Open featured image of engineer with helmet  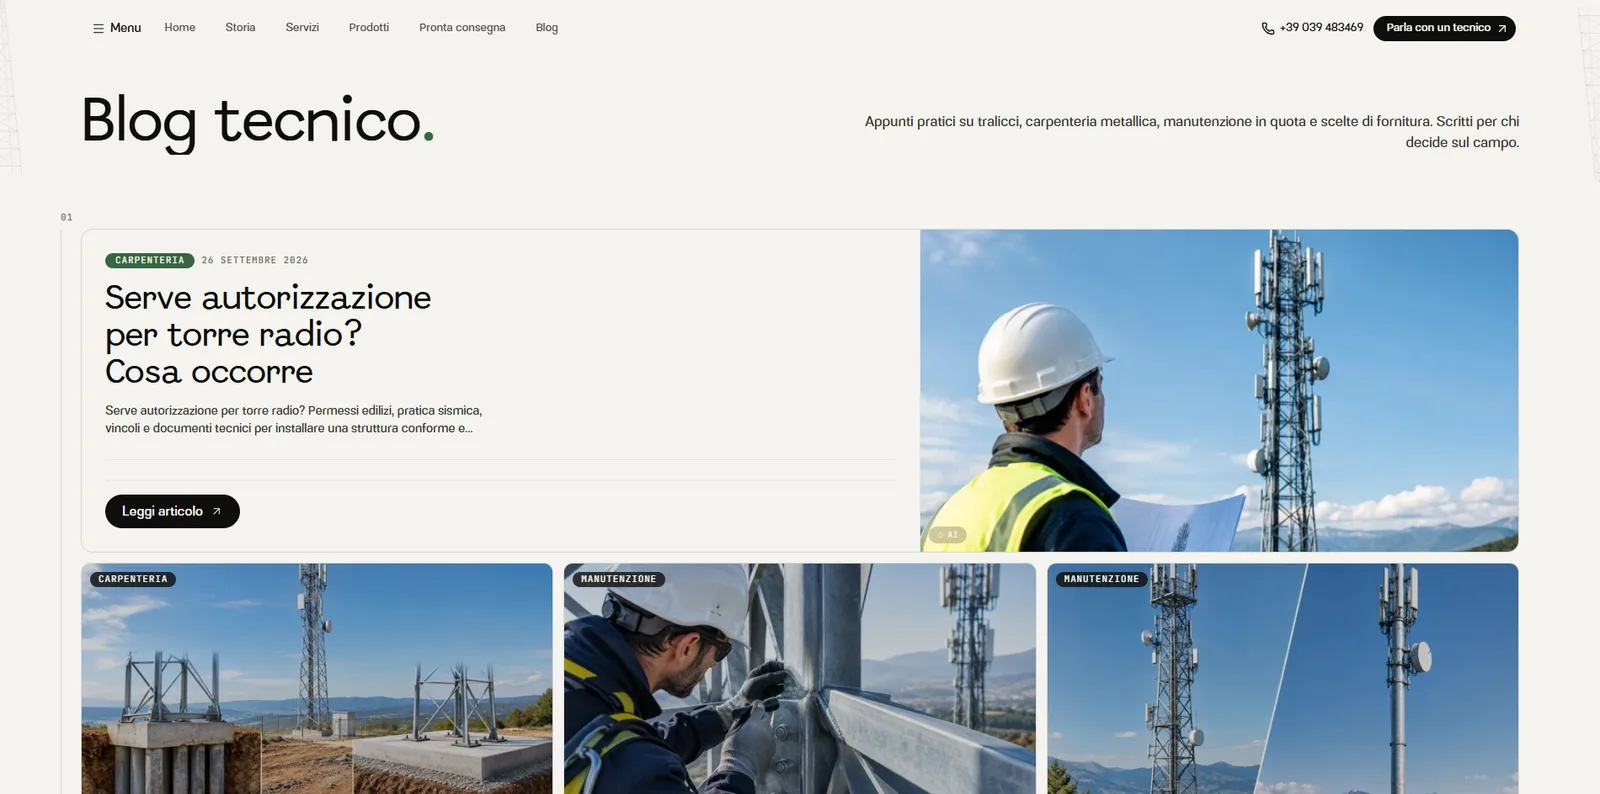1219,390
